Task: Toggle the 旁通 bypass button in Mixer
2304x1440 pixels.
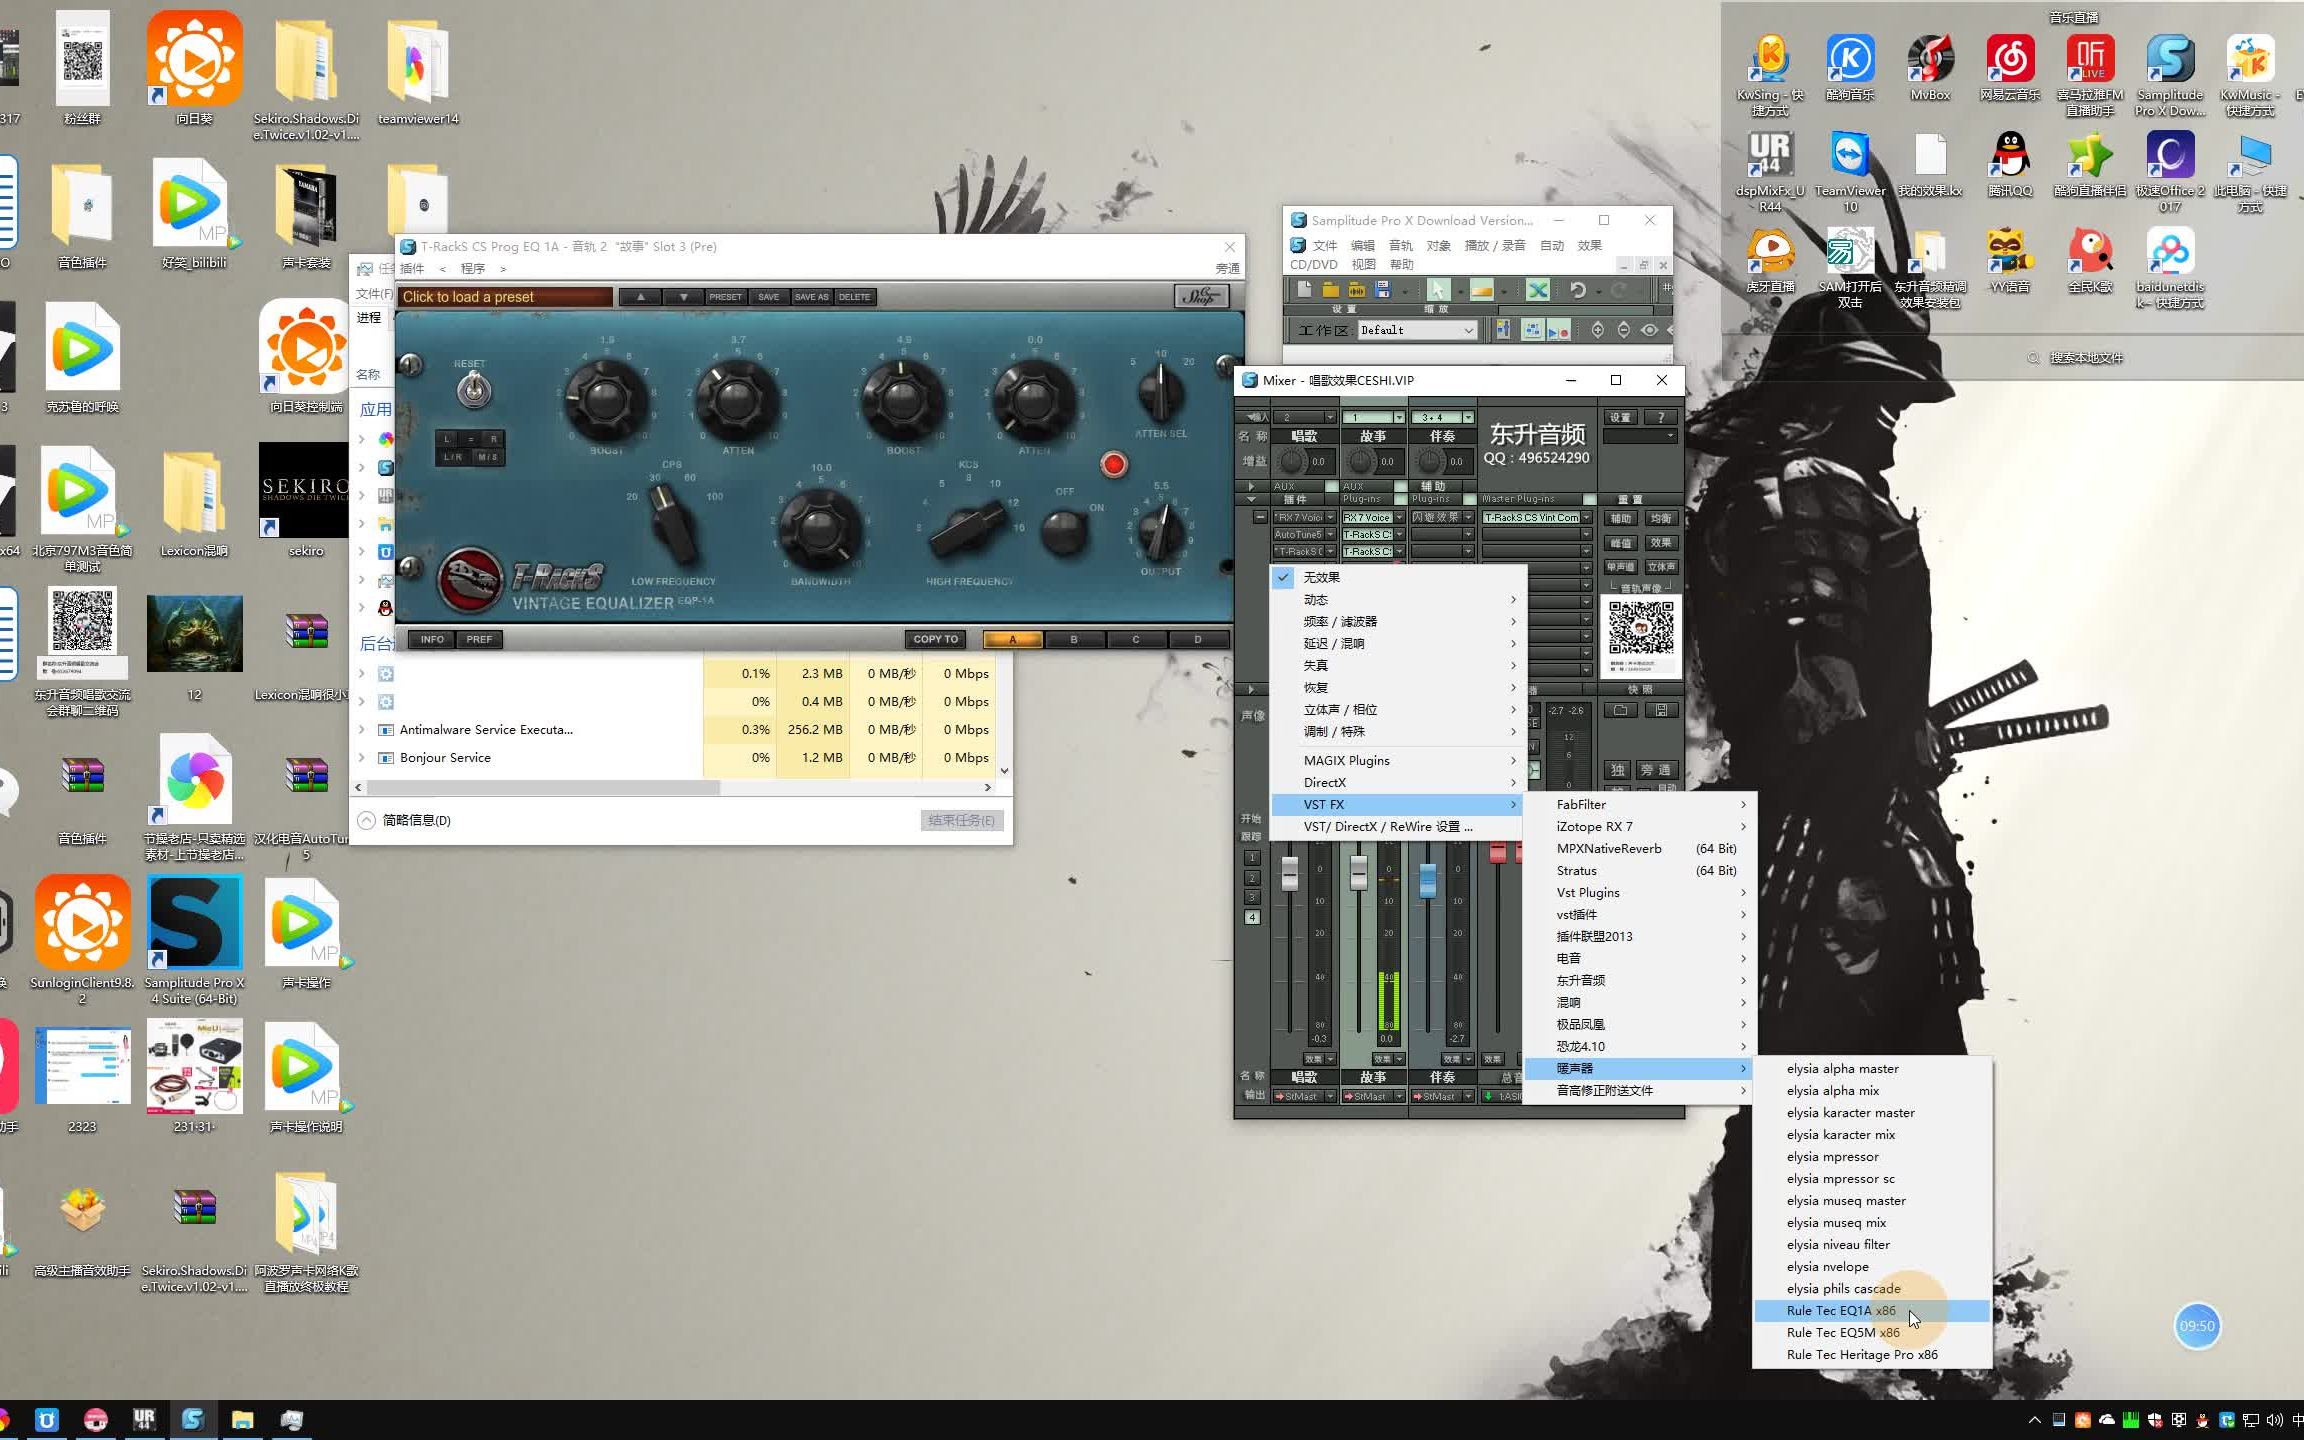Action: click(x=1656, y=770)
